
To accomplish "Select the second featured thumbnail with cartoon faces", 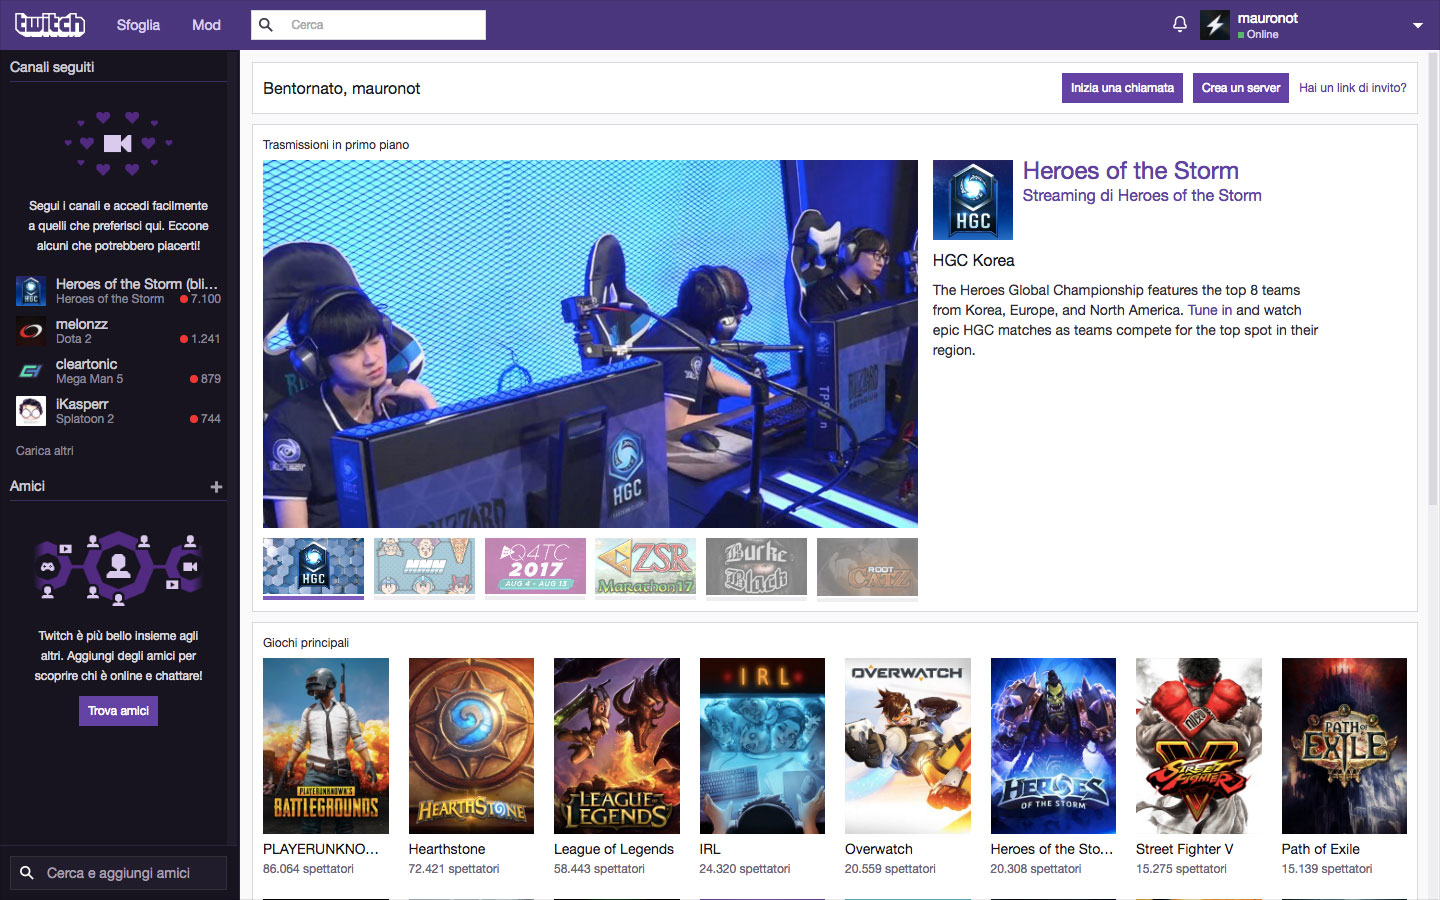I will coord(424,567).
